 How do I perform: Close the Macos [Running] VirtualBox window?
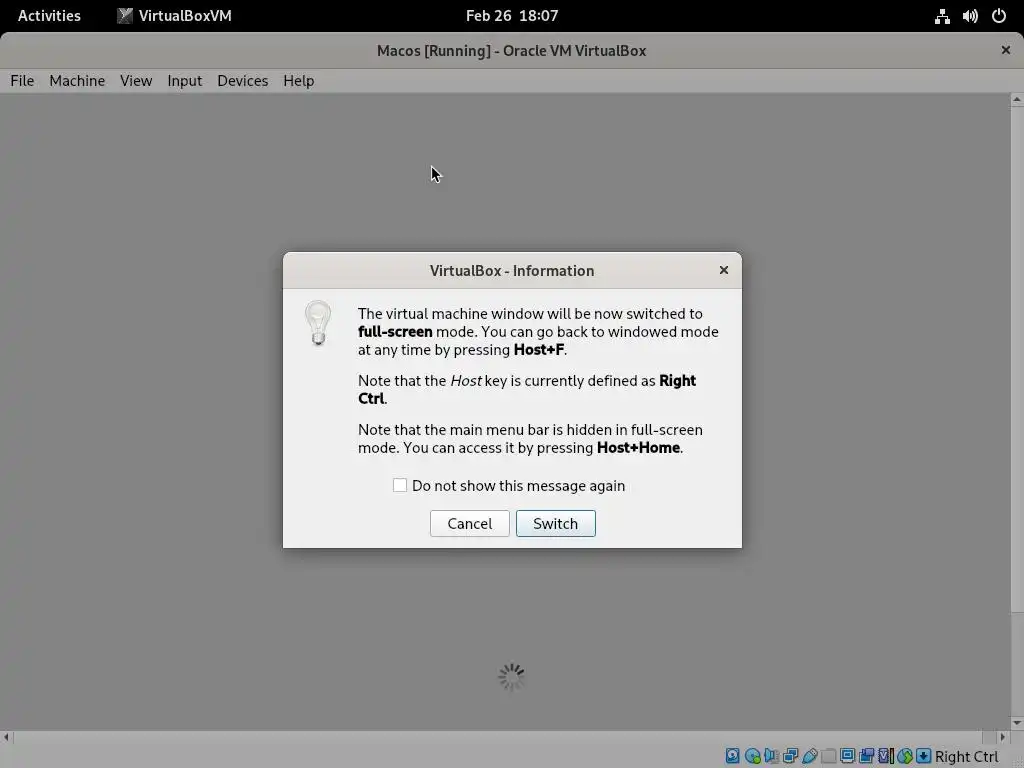coord(1006,50)
